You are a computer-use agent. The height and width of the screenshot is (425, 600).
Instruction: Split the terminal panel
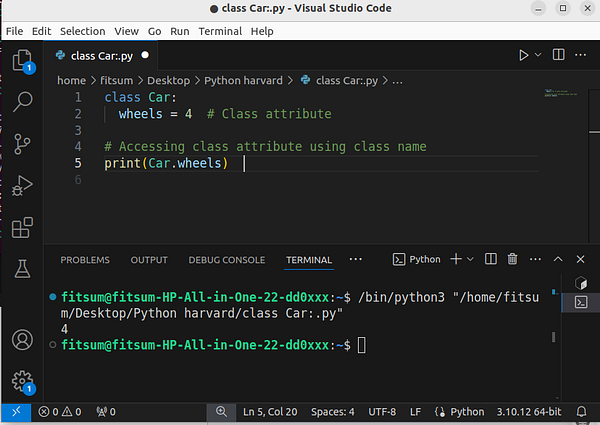point(491,259)
